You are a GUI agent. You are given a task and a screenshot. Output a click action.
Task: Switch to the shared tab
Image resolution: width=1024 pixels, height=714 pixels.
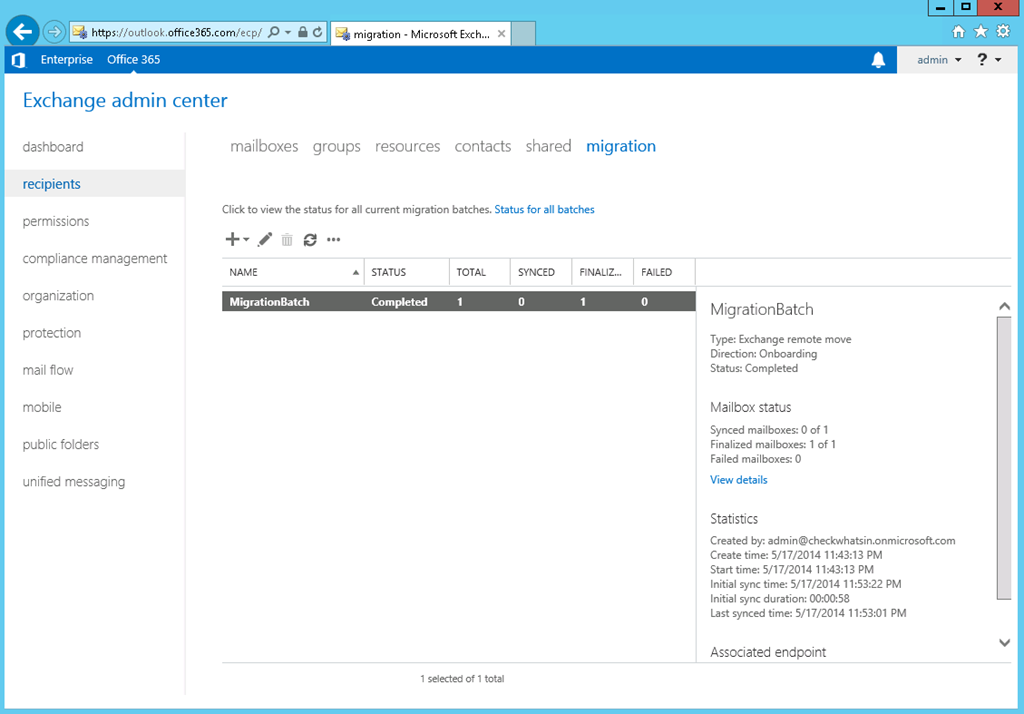click(549, 146)
